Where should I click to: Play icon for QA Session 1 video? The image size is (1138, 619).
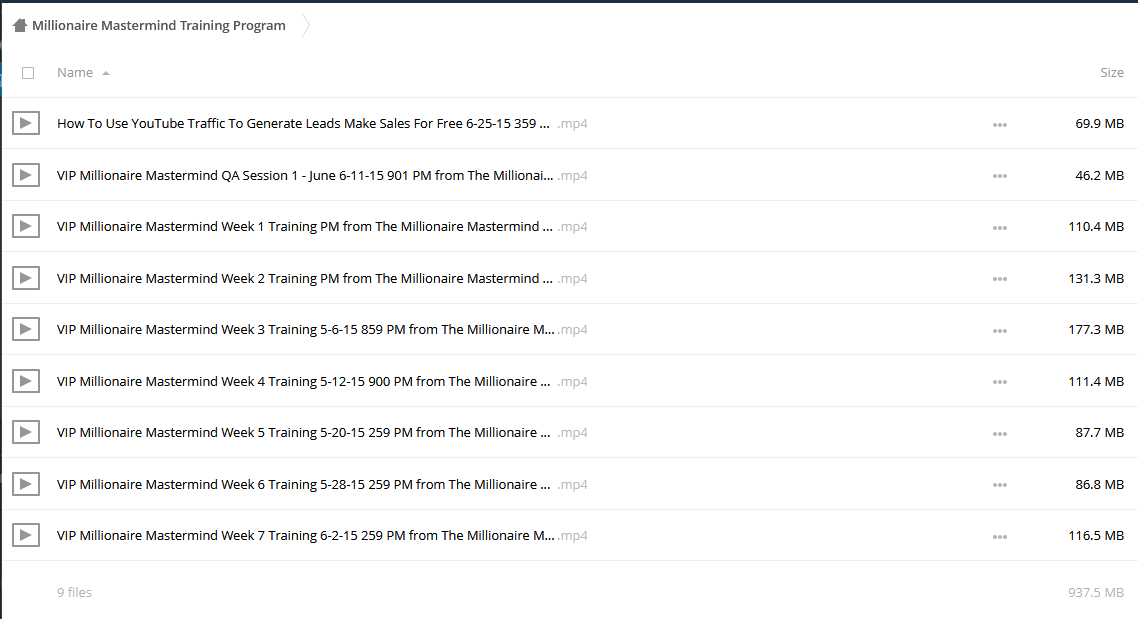25,175
